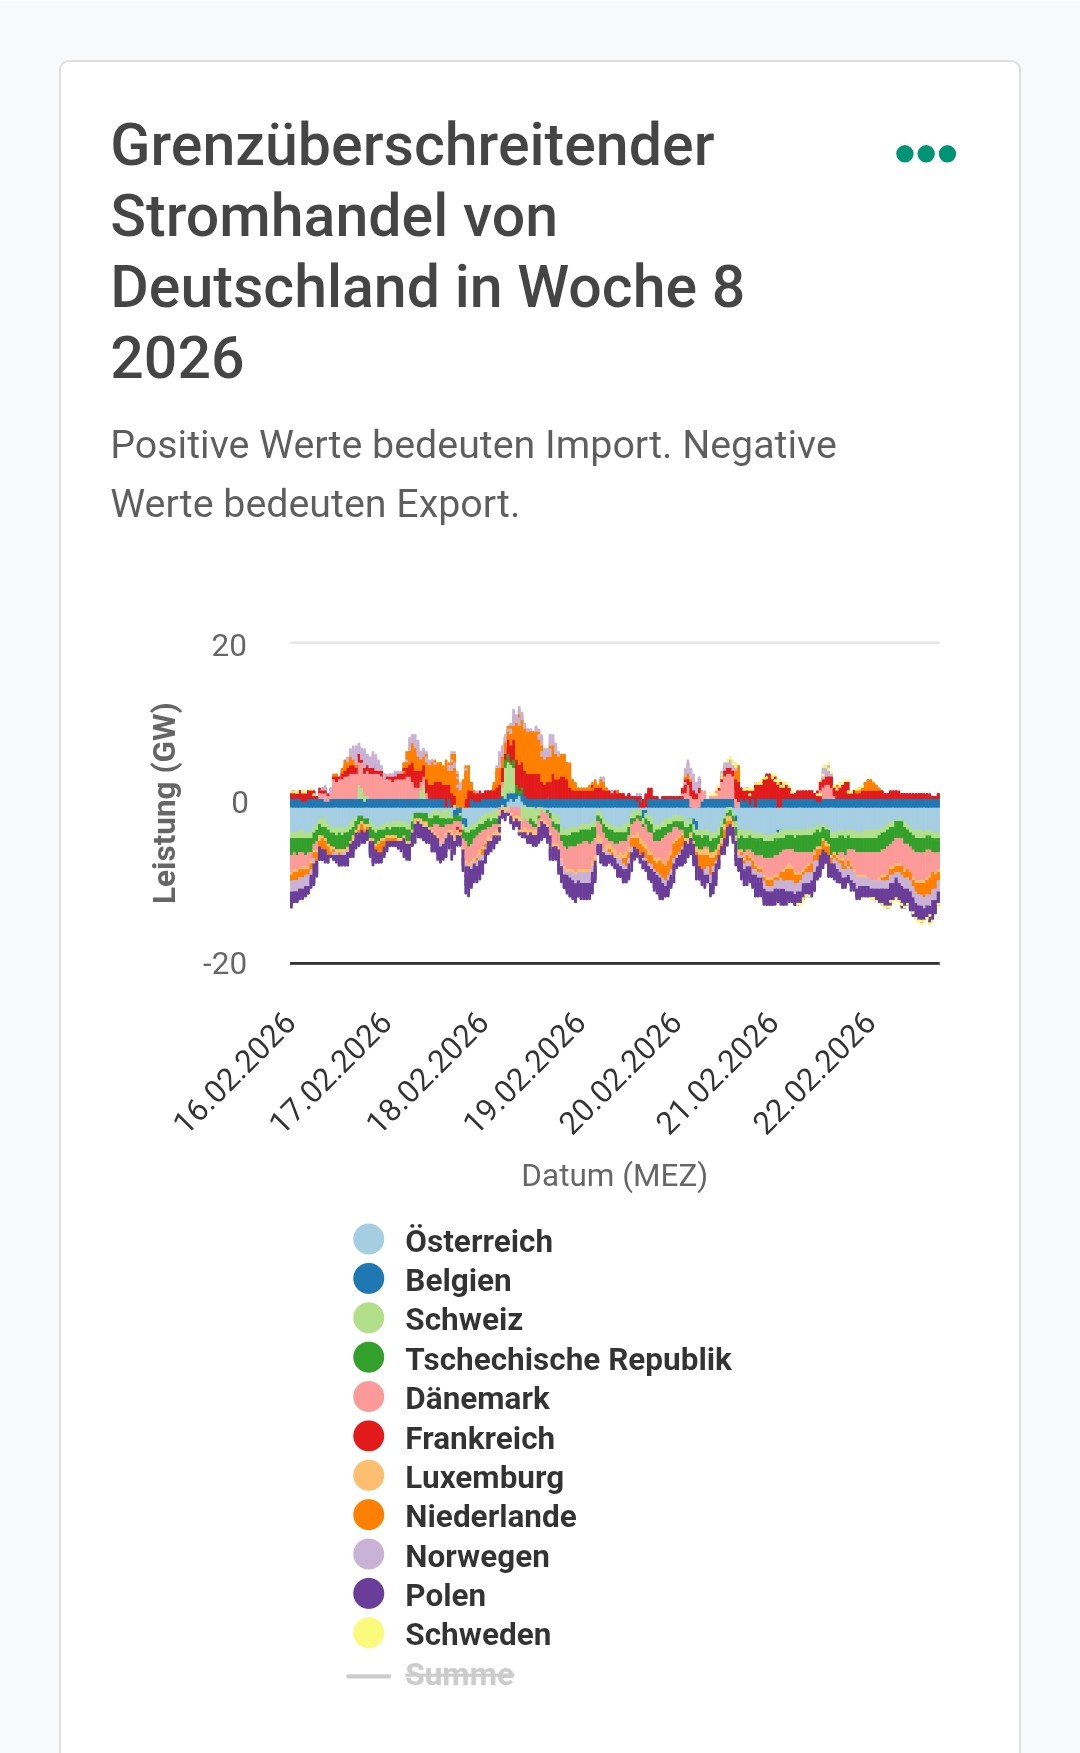1080x1753 pixels.
Task: Hide the Frankreich series via its label
Action: [479, 1438]
